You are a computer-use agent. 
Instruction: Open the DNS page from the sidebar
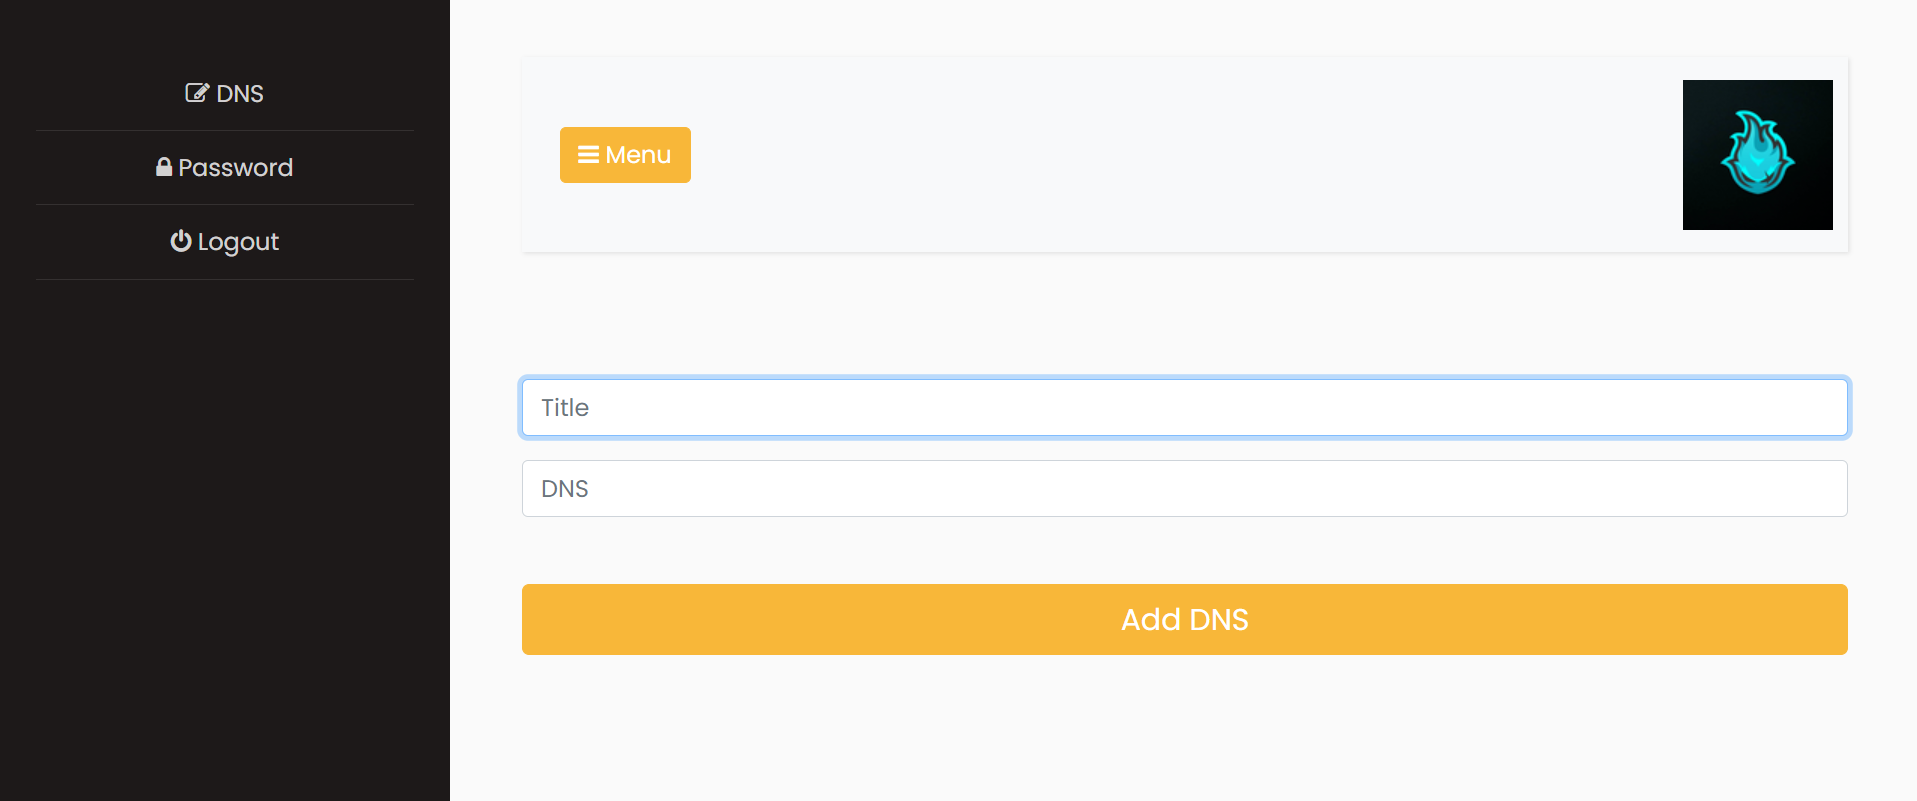point(239,94)
